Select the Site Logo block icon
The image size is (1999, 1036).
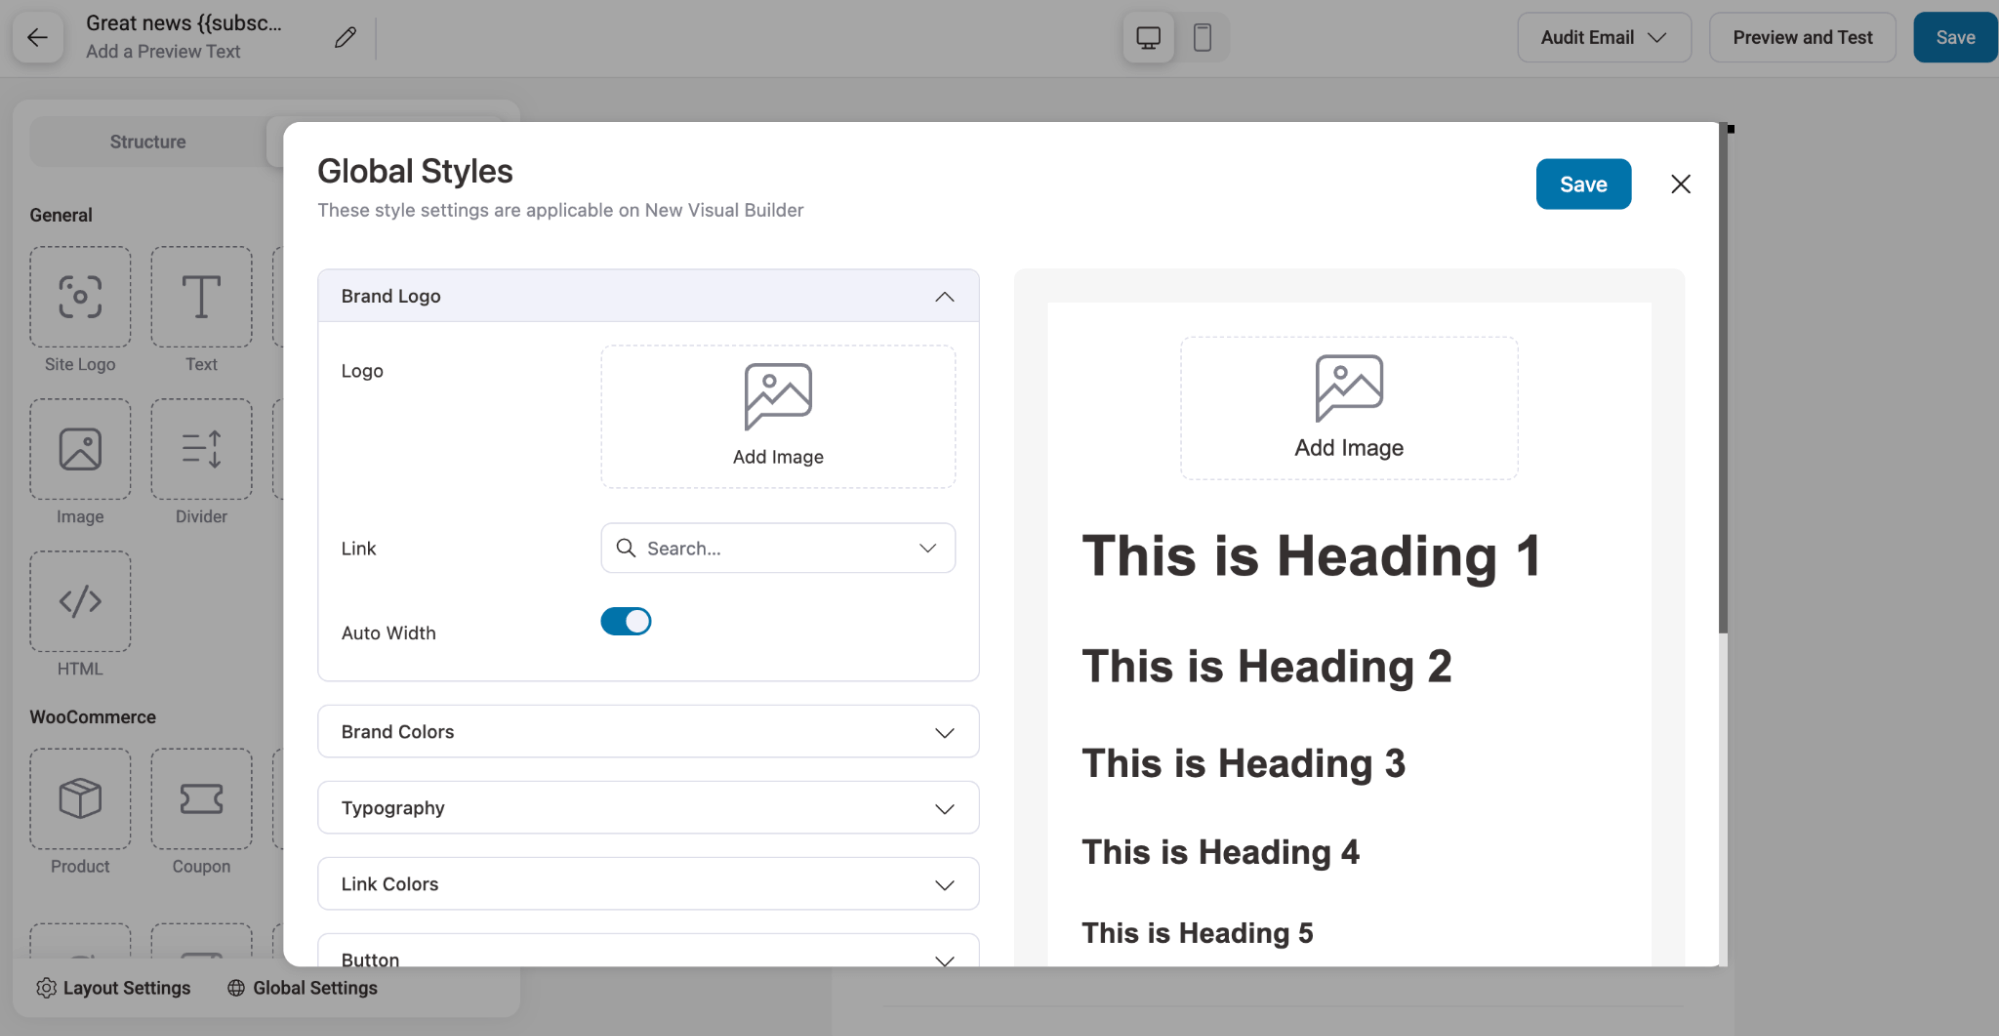80,297
